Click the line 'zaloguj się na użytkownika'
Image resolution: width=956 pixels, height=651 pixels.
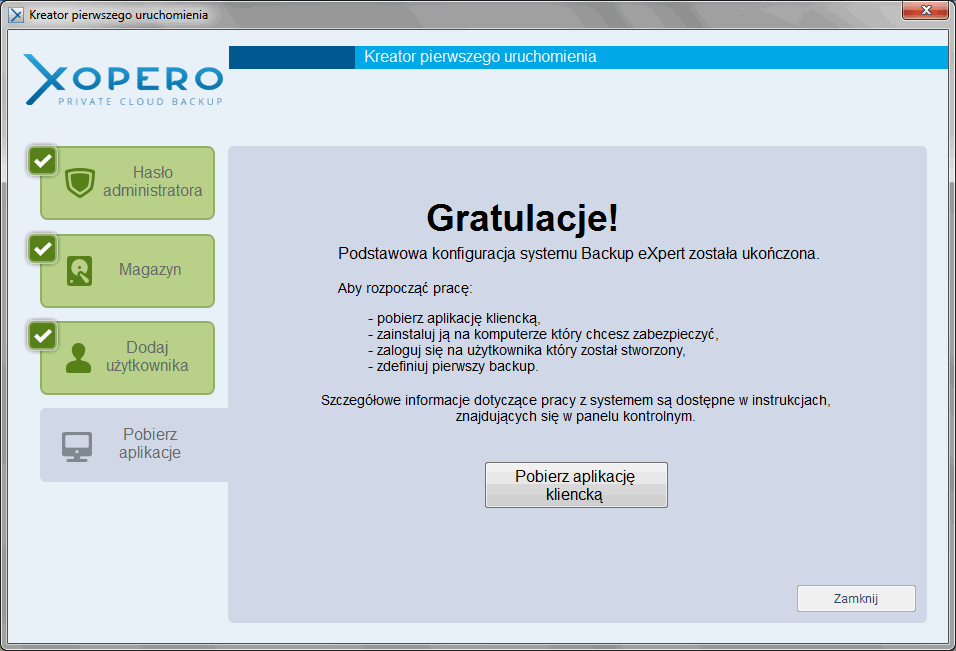pyautogui.click(x=527, y=350)
